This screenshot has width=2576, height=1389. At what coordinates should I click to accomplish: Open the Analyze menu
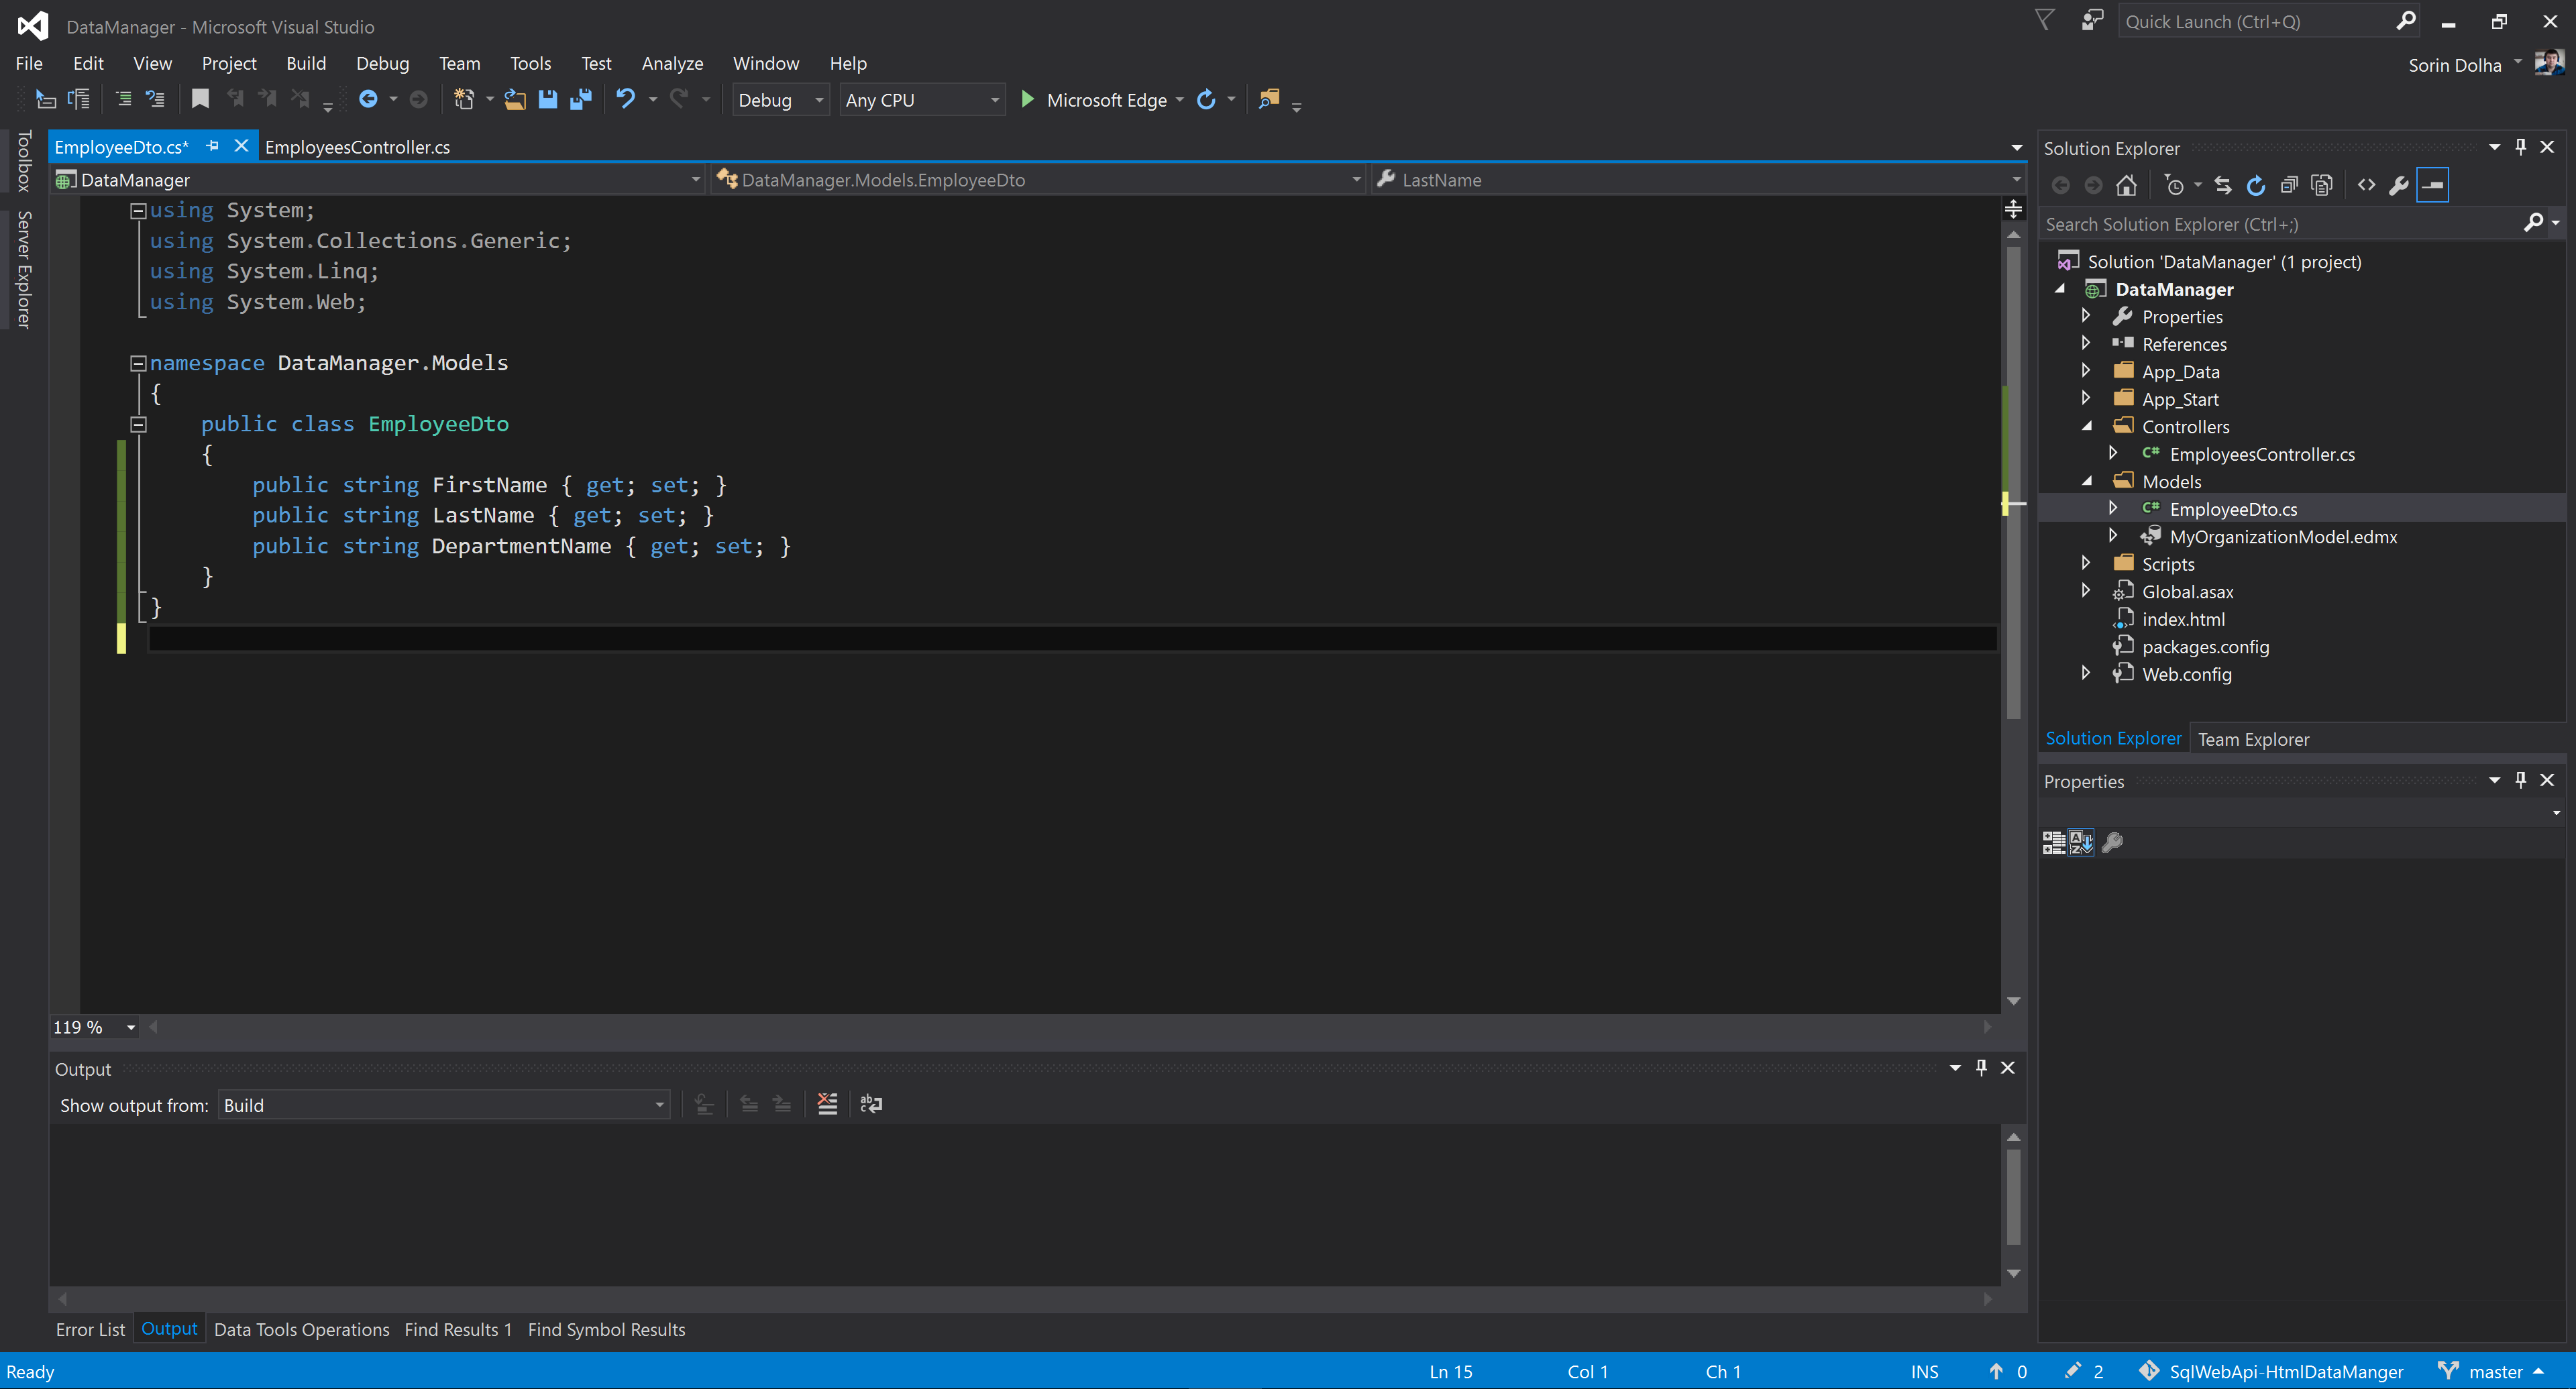point(672,63)
